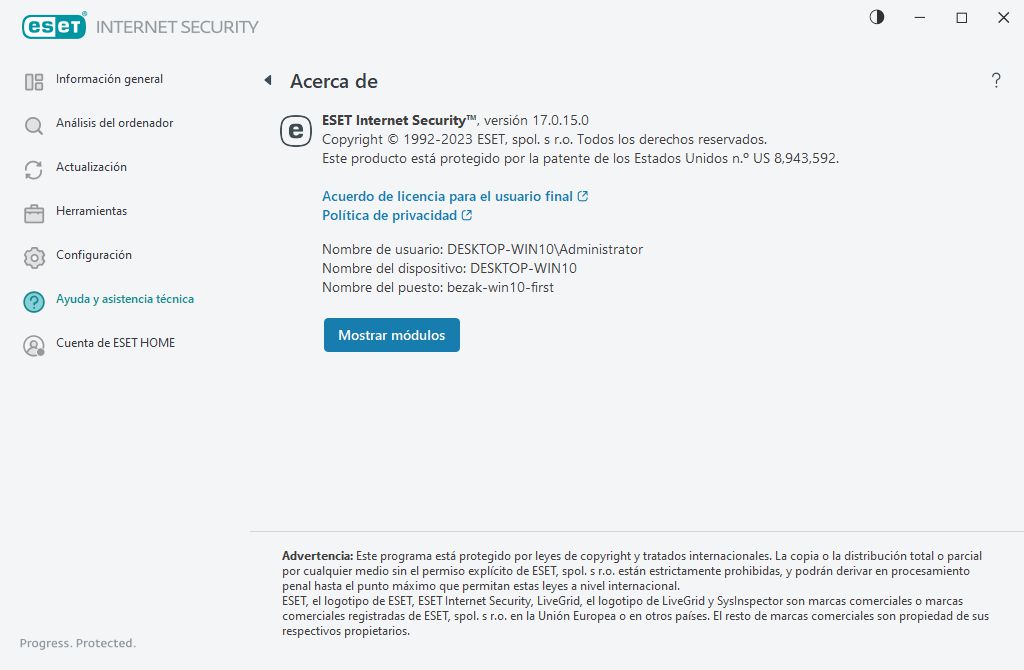Click the Actualización refresh icon
Viewport: 1024px width, 670px height.
[x=34, y=170]
